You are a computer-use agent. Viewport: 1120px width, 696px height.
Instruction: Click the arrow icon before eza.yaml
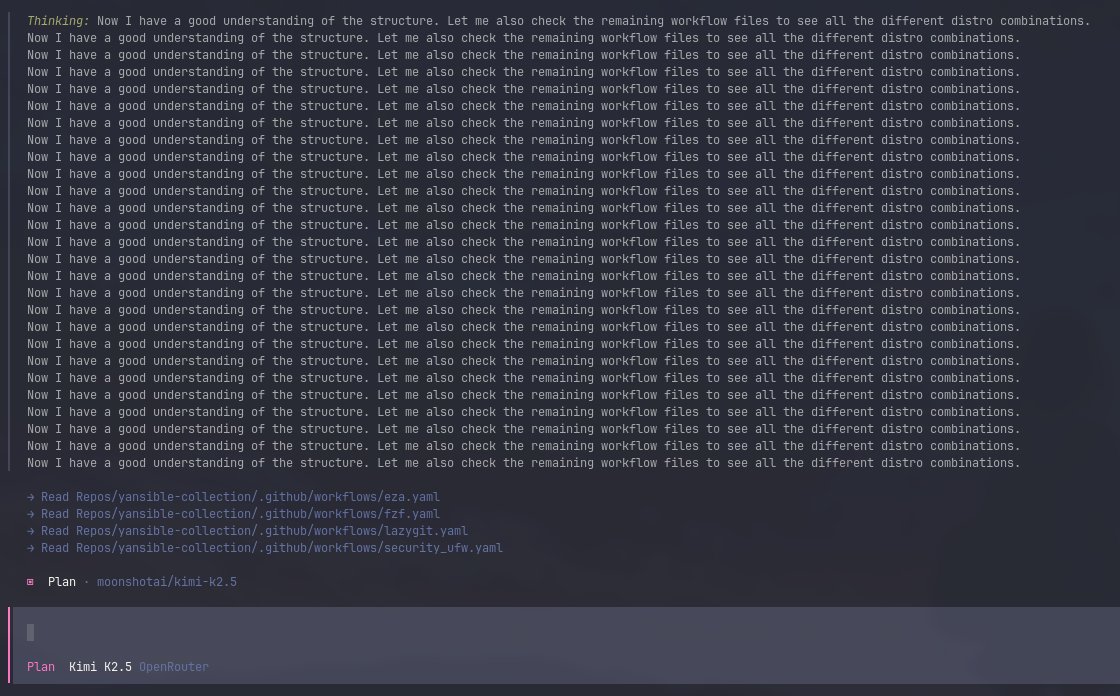click(31, 497)
